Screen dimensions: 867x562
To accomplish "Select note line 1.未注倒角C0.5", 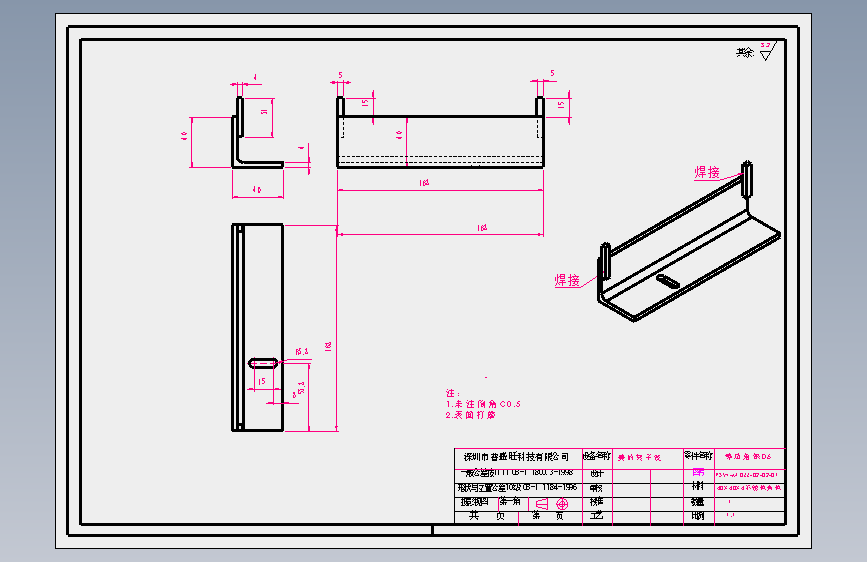I will 483,404.
